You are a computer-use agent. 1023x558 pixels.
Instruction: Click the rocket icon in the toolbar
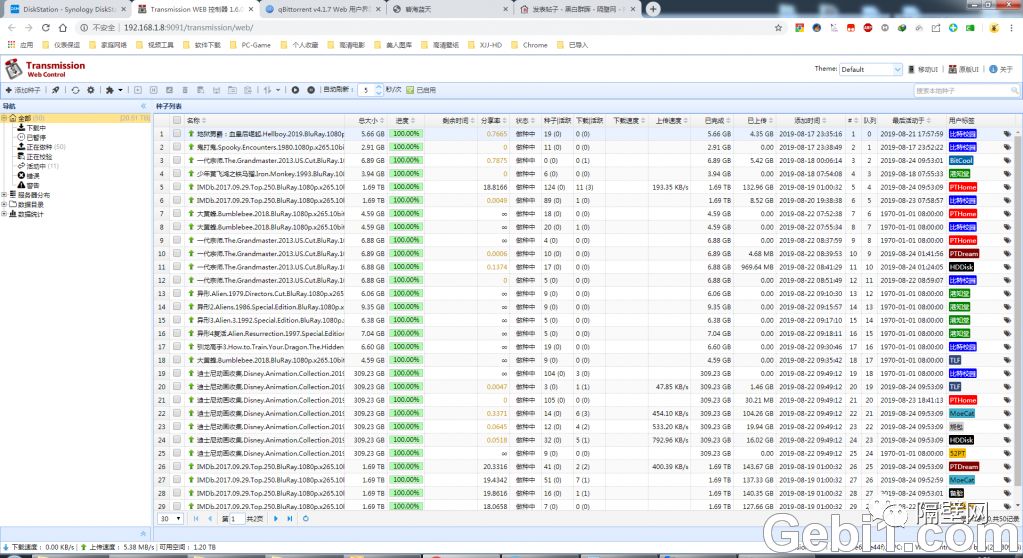click(55, 90)
